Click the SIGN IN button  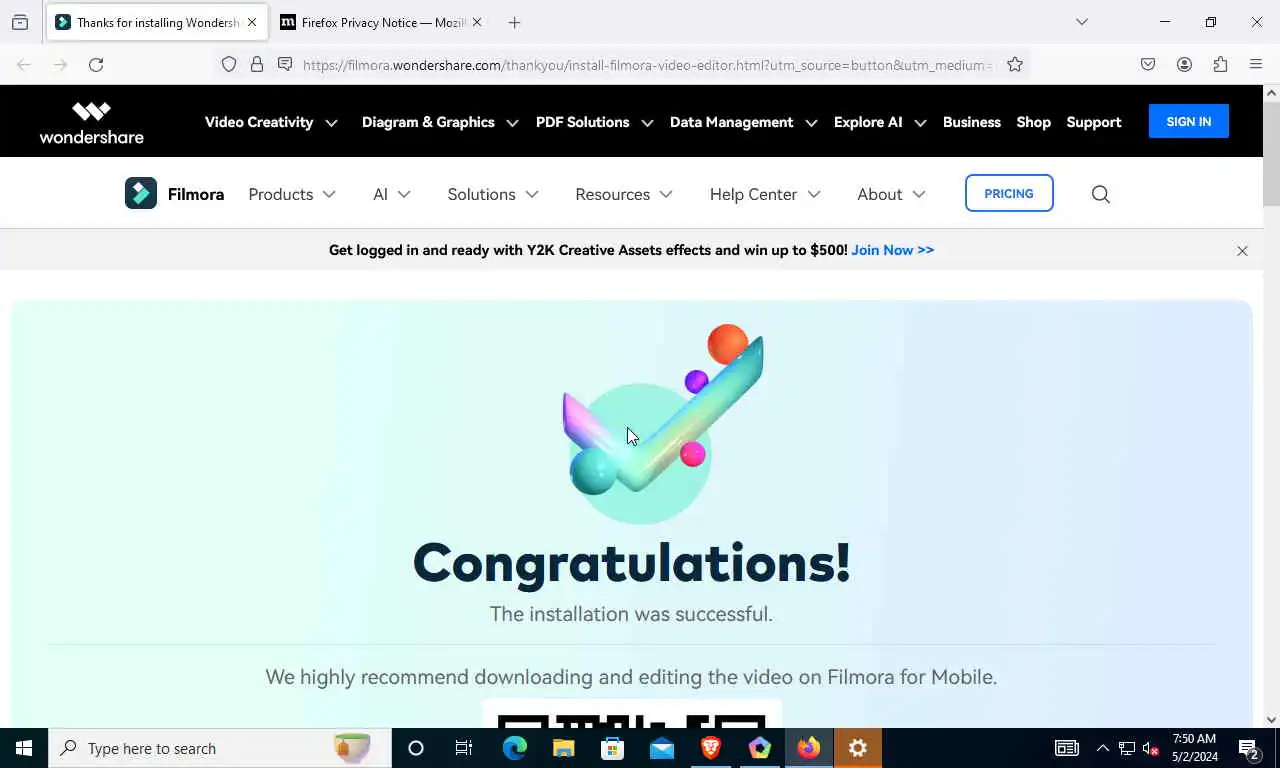click(x=1188, y=121)
